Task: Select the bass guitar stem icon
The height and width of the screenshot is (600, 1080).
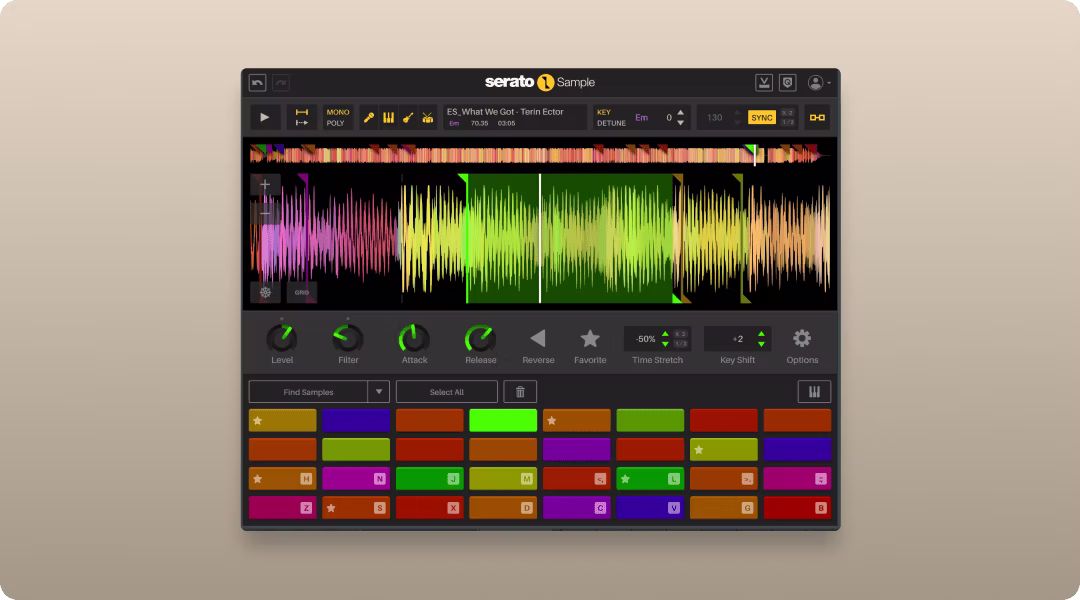Action: (408, 118)
